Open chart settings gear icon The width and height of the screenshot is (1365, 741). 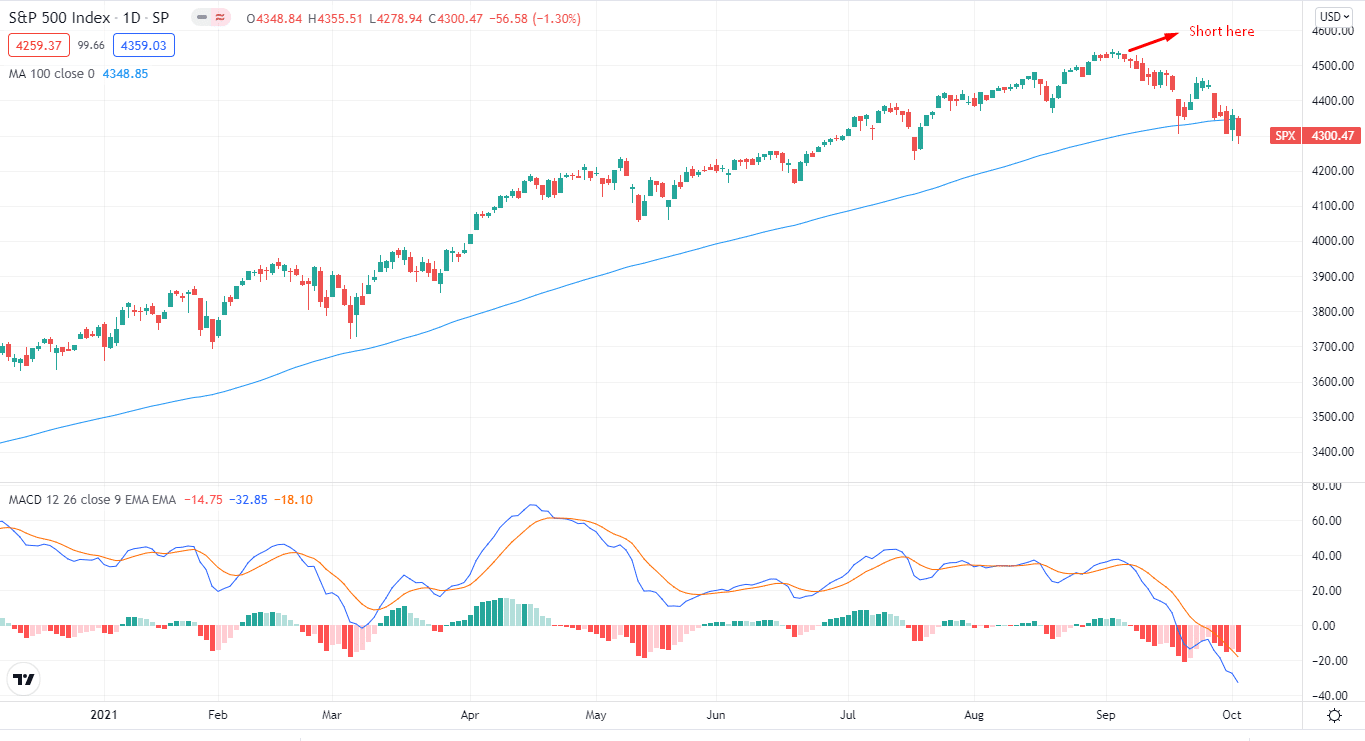[1334, 715]
